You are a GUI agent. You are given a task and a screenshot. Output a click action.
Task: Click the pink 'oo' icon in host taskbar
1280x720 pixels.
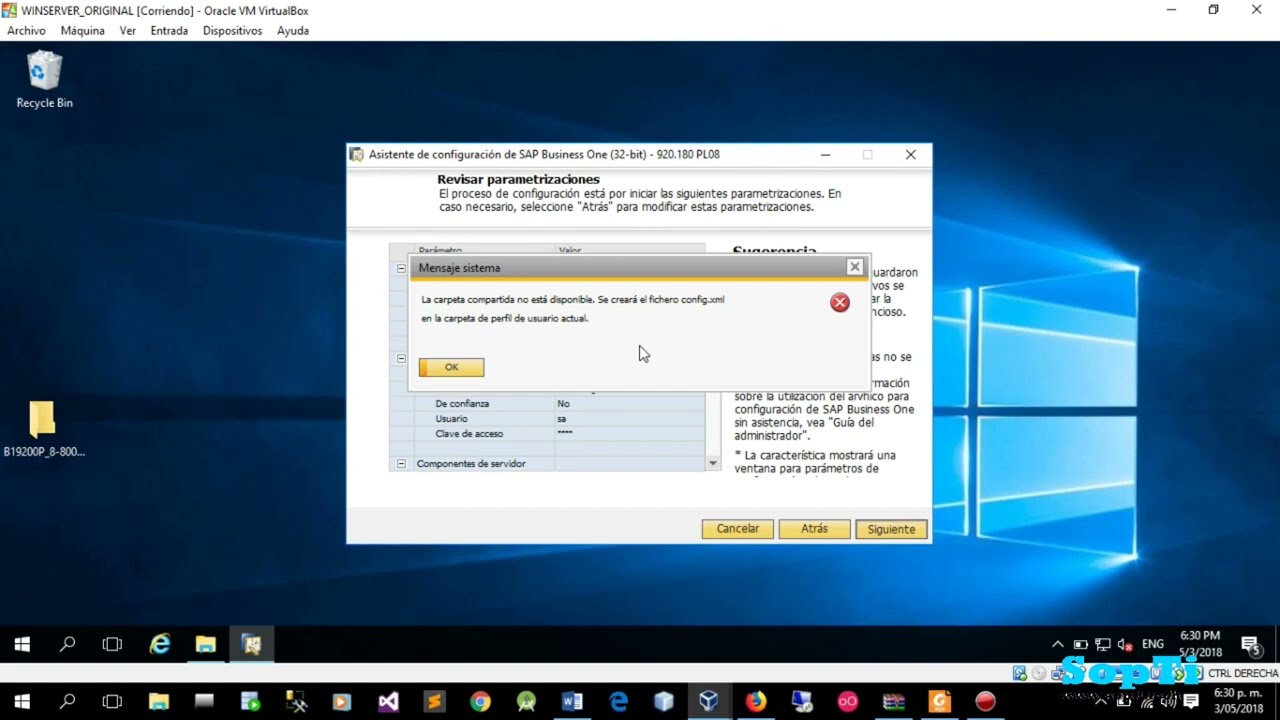848,701
